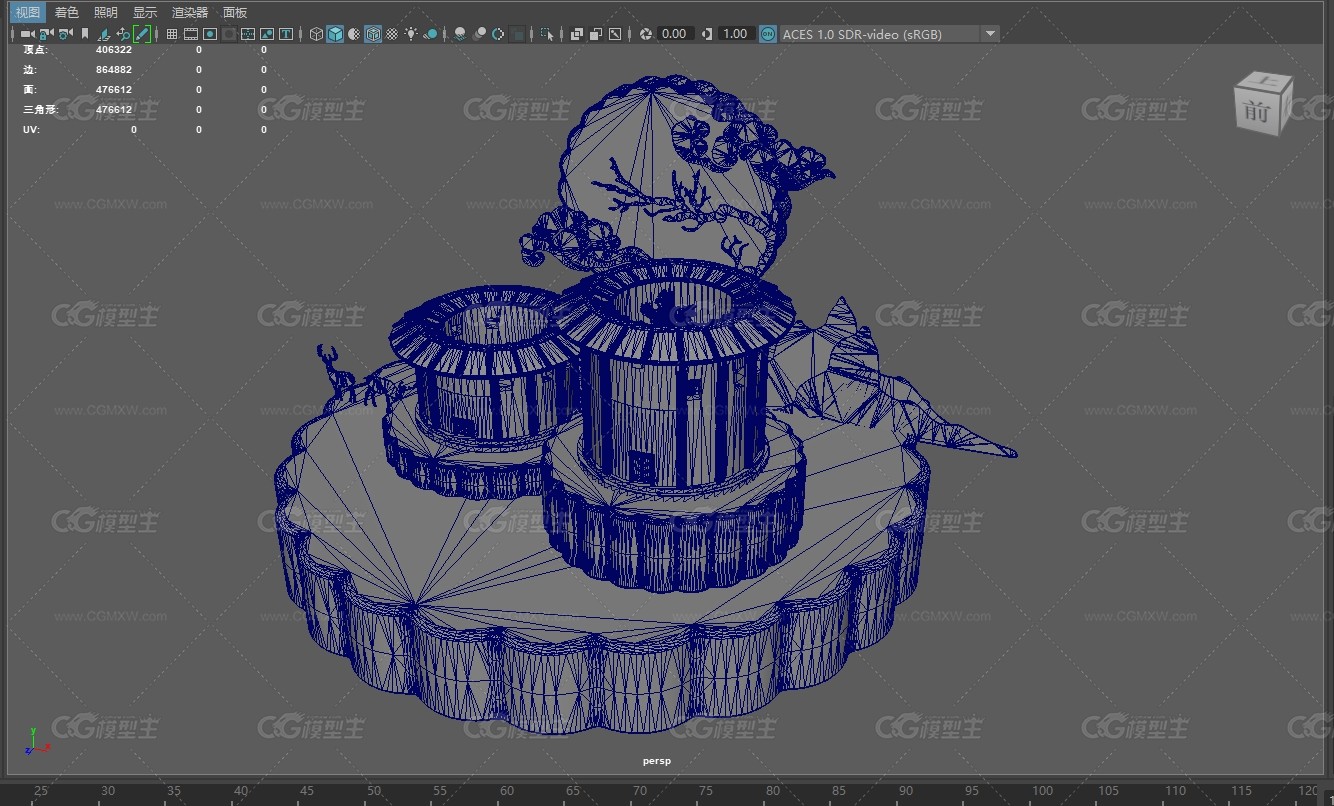Click the select camera icon
This screenshot has width=1334, height=806.
coord(28,34)
